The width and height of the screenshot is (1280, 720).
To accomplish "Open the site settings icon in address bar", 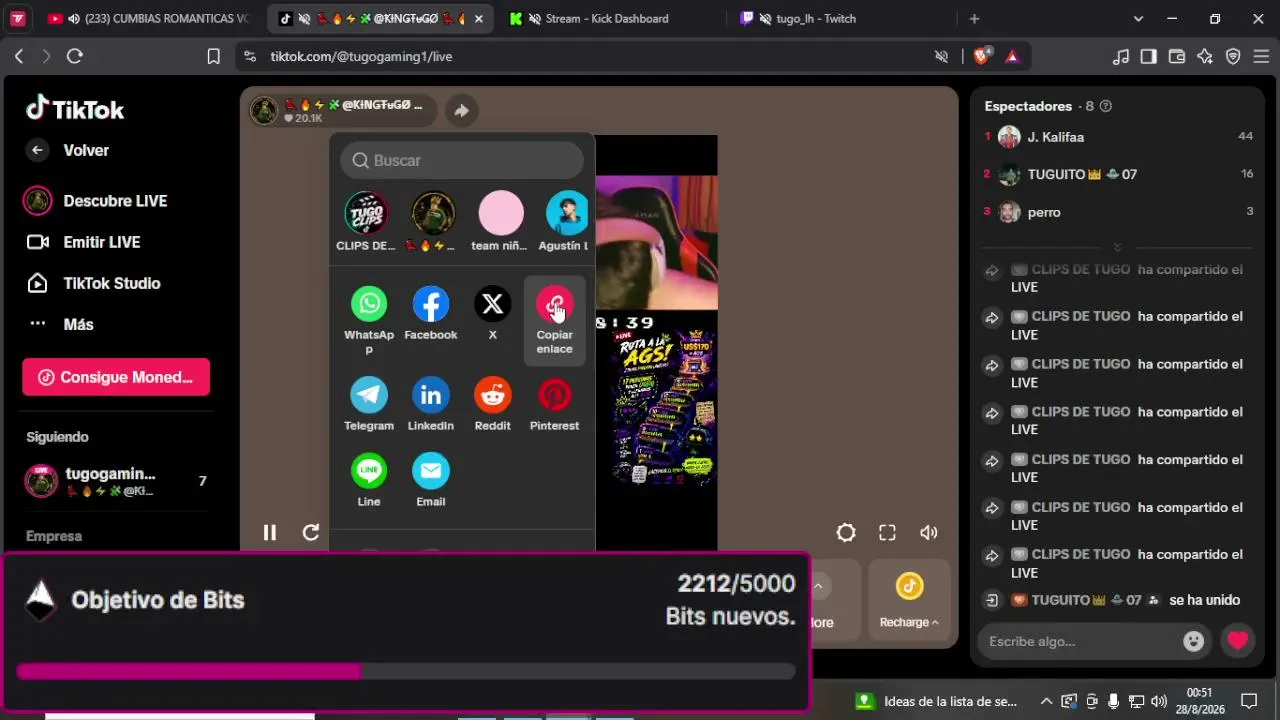I will [250, 57].
